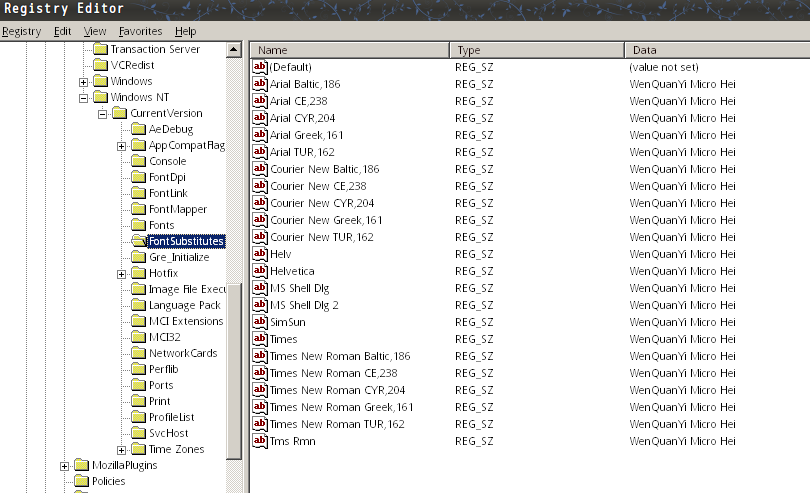Collapse the Windows NT tree node

pyautogui.click(x=83, y=98)
